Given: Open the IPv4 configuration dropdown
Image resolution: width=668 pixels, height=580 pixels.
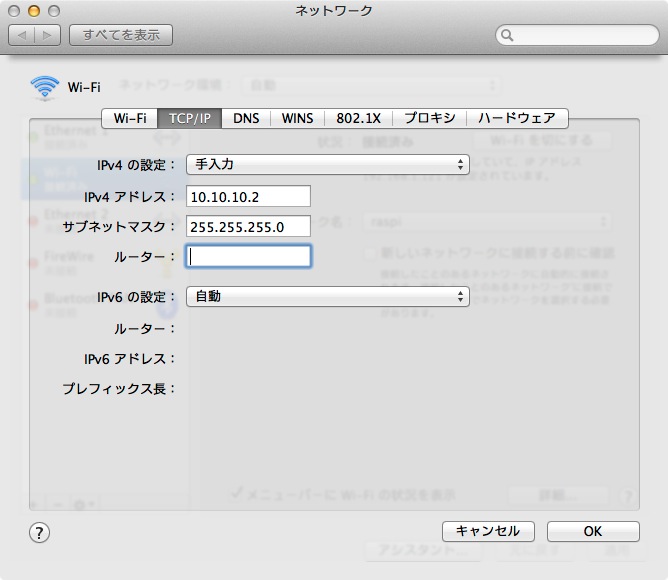Looking at the screenshot, I should (328, 164).
